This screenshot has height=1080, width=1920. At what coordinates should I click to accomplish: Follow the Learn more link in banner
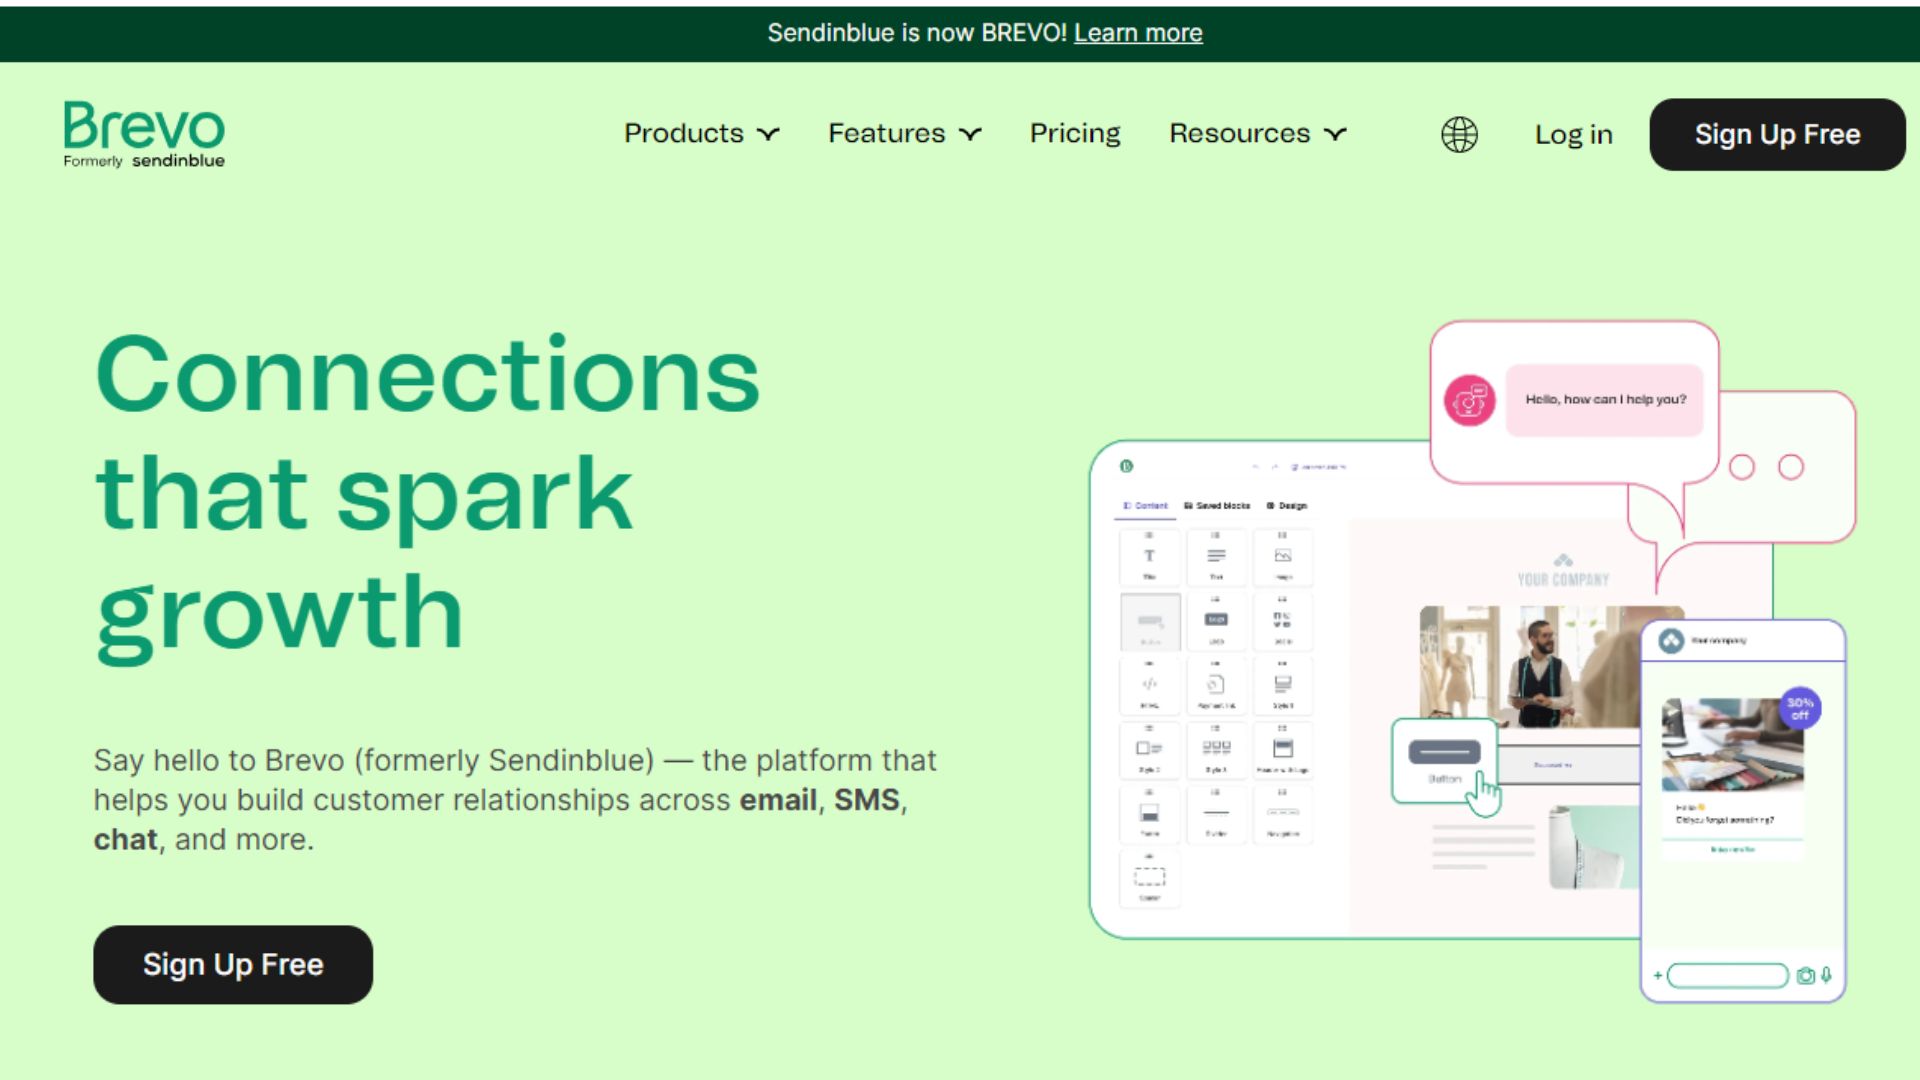click(x=1138, y=33)
